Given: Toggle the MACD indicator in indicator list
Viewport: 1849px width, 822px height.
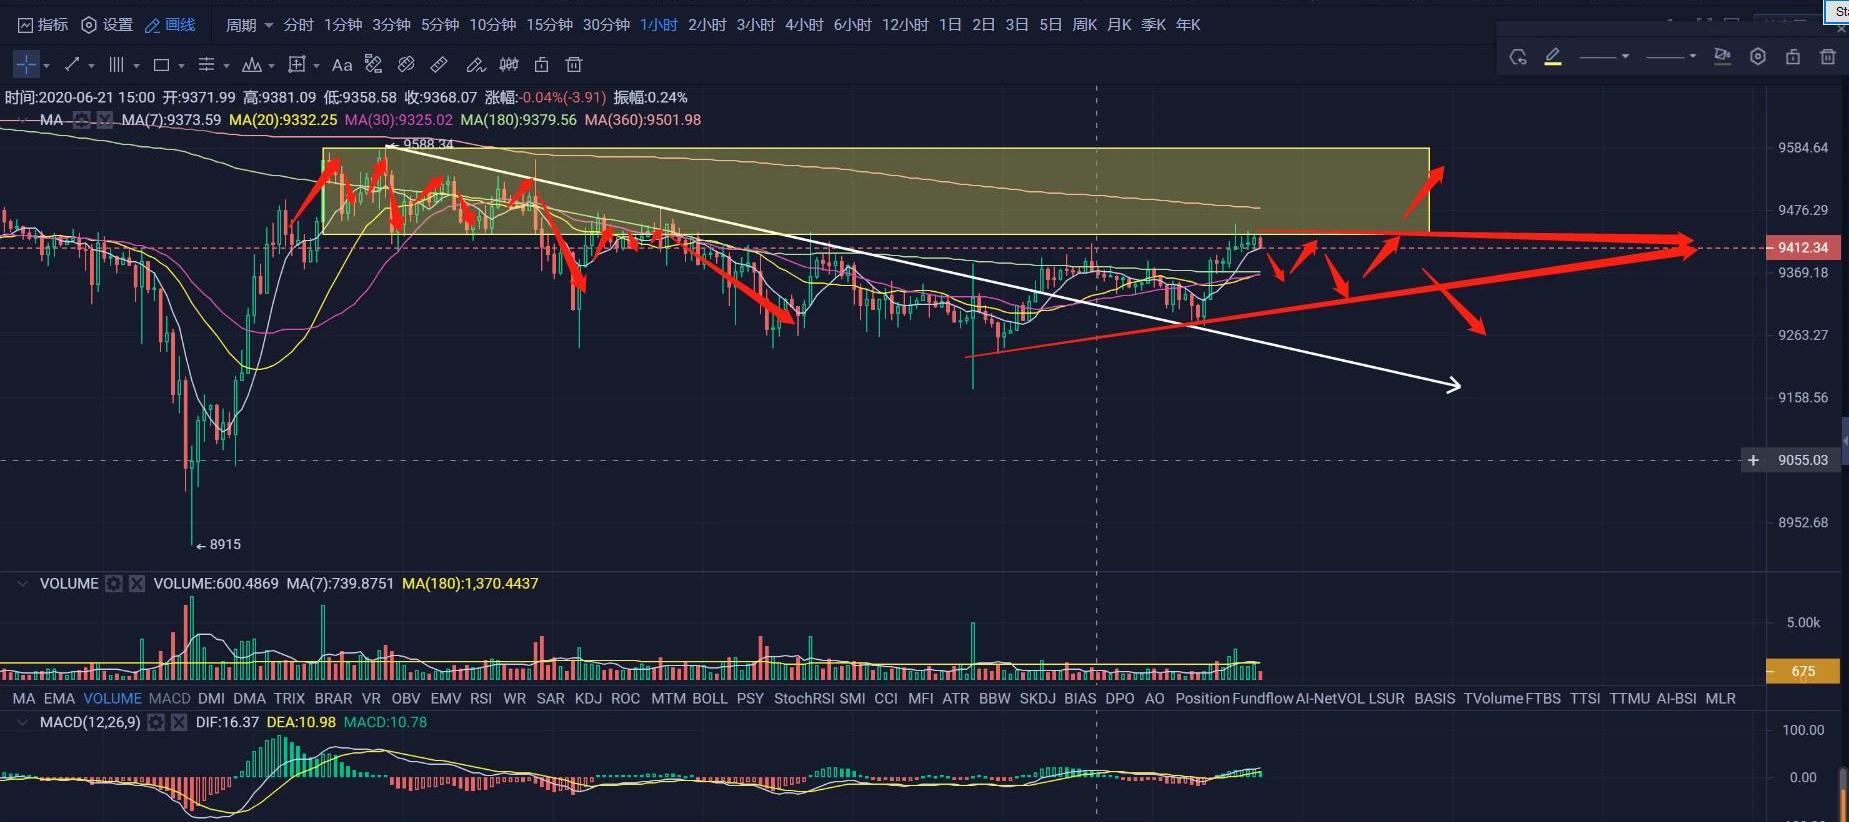Looking at the screenshot, I should click(x=169, y=699).
